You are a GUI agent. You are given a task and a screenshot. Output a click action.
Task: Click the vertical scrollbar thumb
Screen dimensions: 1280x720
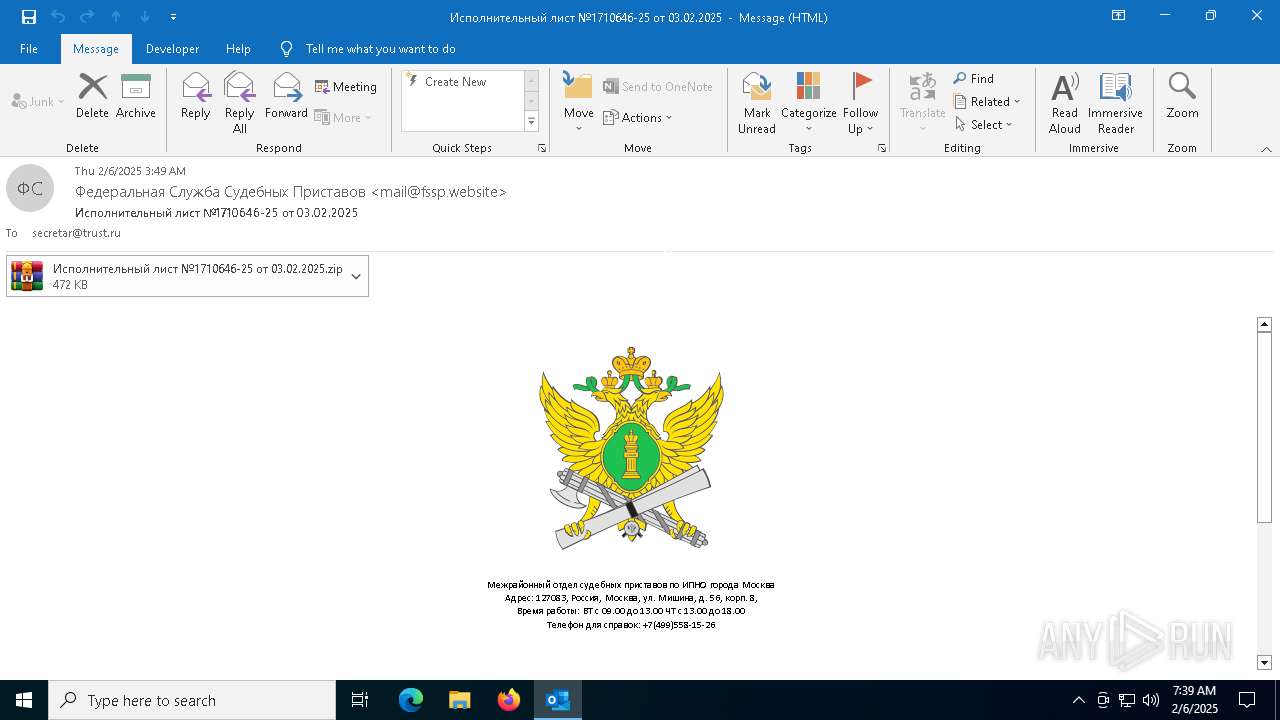1264,427
